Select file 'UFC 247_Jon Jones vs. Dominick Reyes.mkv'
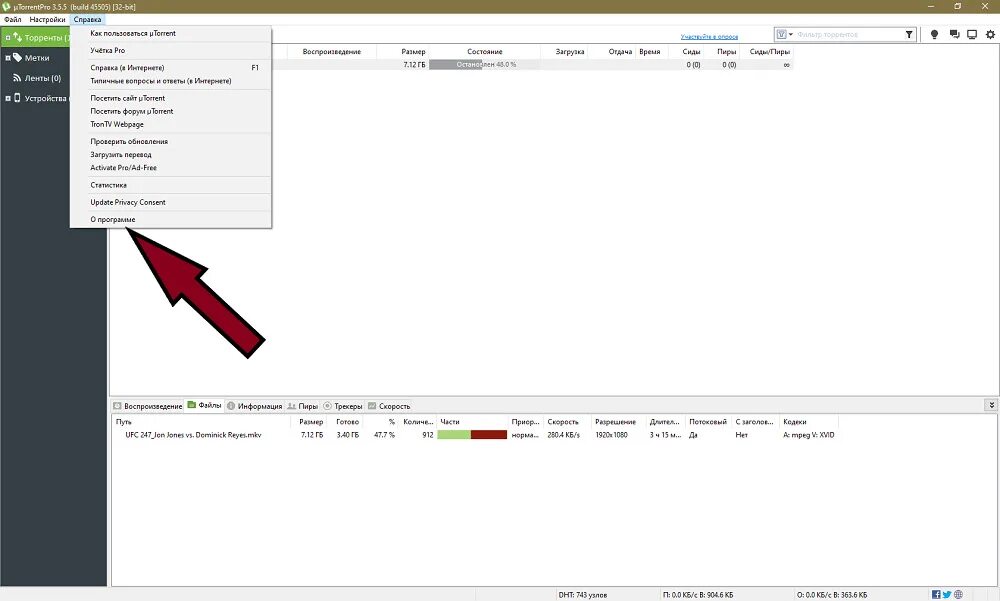This screenshot has width=1000, height=601. click(193, 435)
